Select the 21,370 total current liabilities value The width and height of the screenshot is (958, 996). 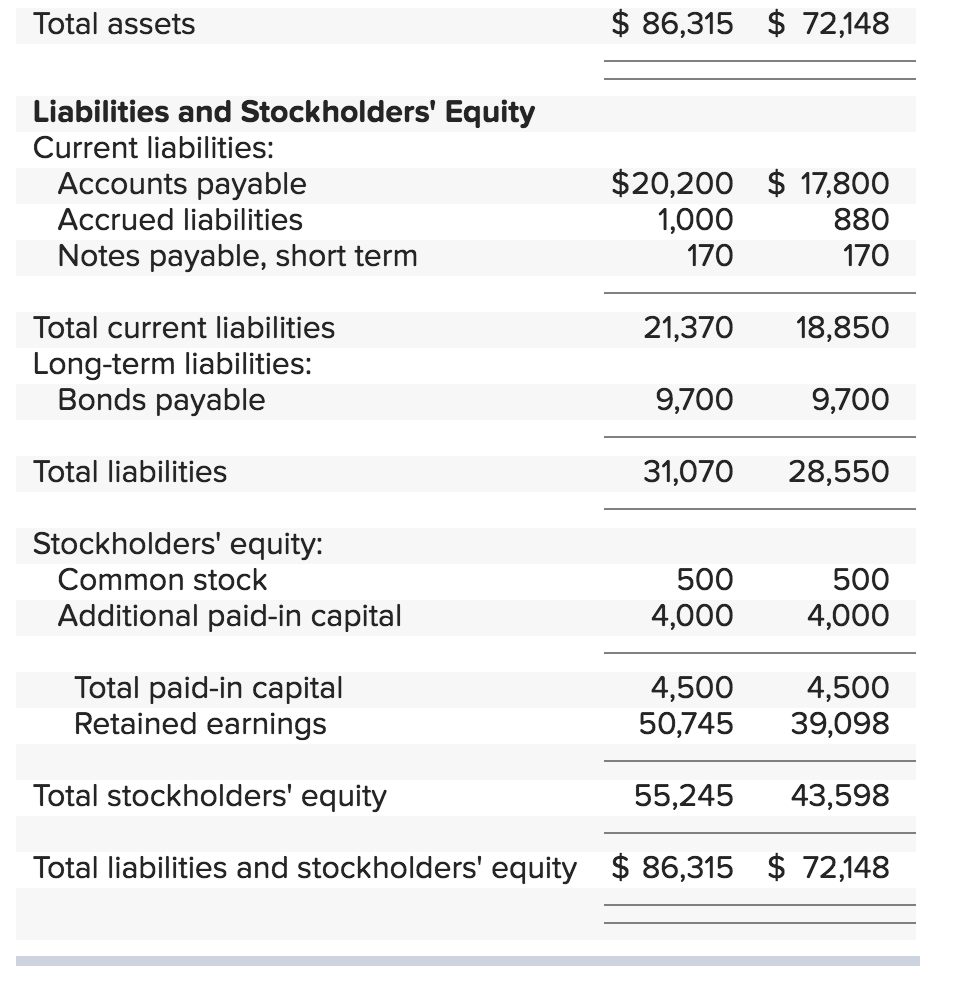tap(687, 328)
